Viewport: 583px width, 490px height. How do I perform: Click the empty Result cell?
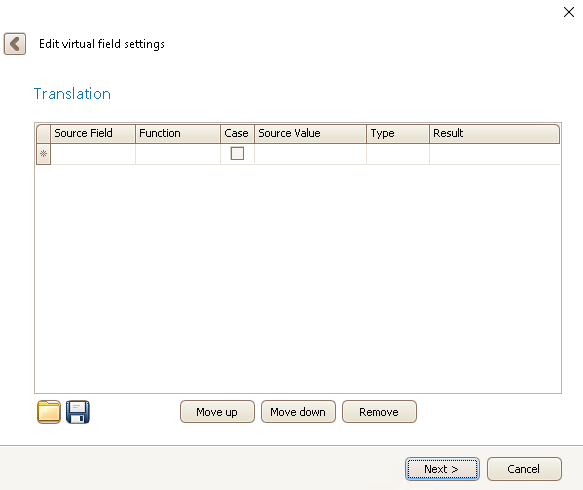click(x=495, y=154)
